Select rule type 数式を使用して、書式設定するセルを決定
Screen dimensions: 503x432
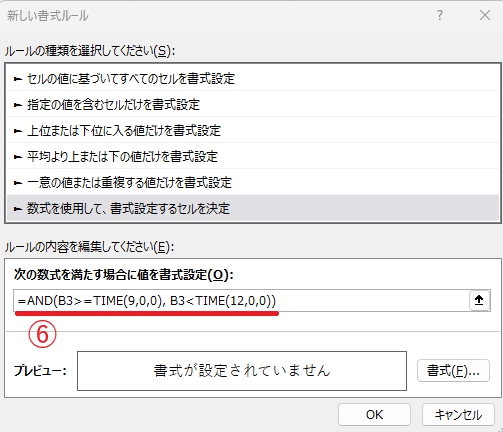tap(253, 209)
